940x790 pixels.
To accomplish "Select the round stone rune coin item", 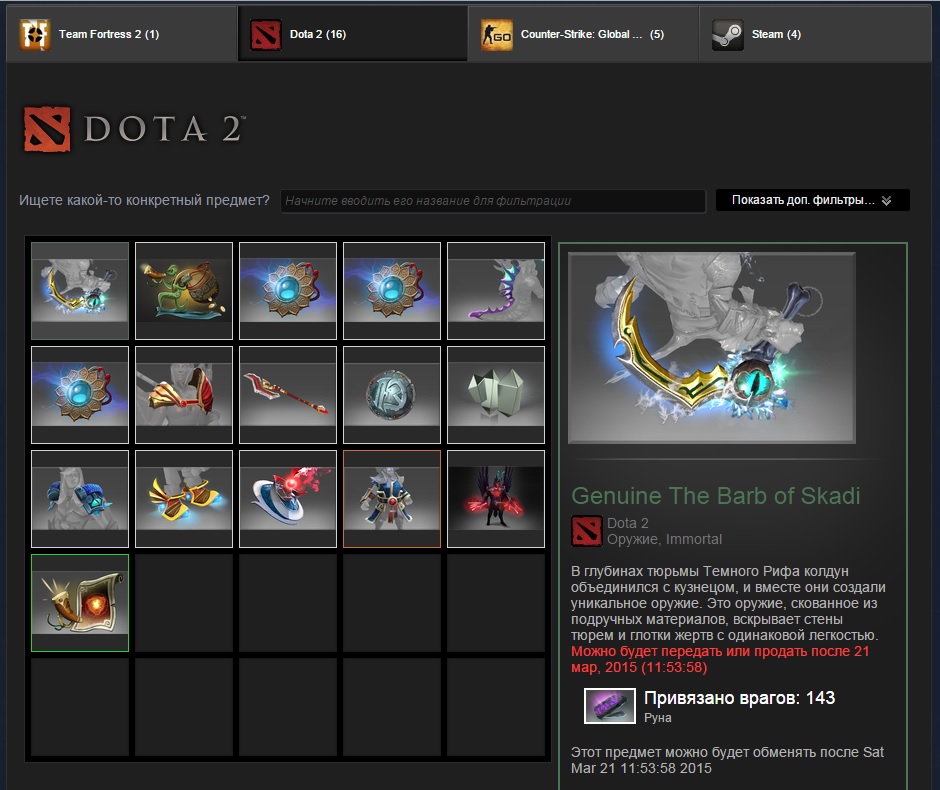I will 392,395.
